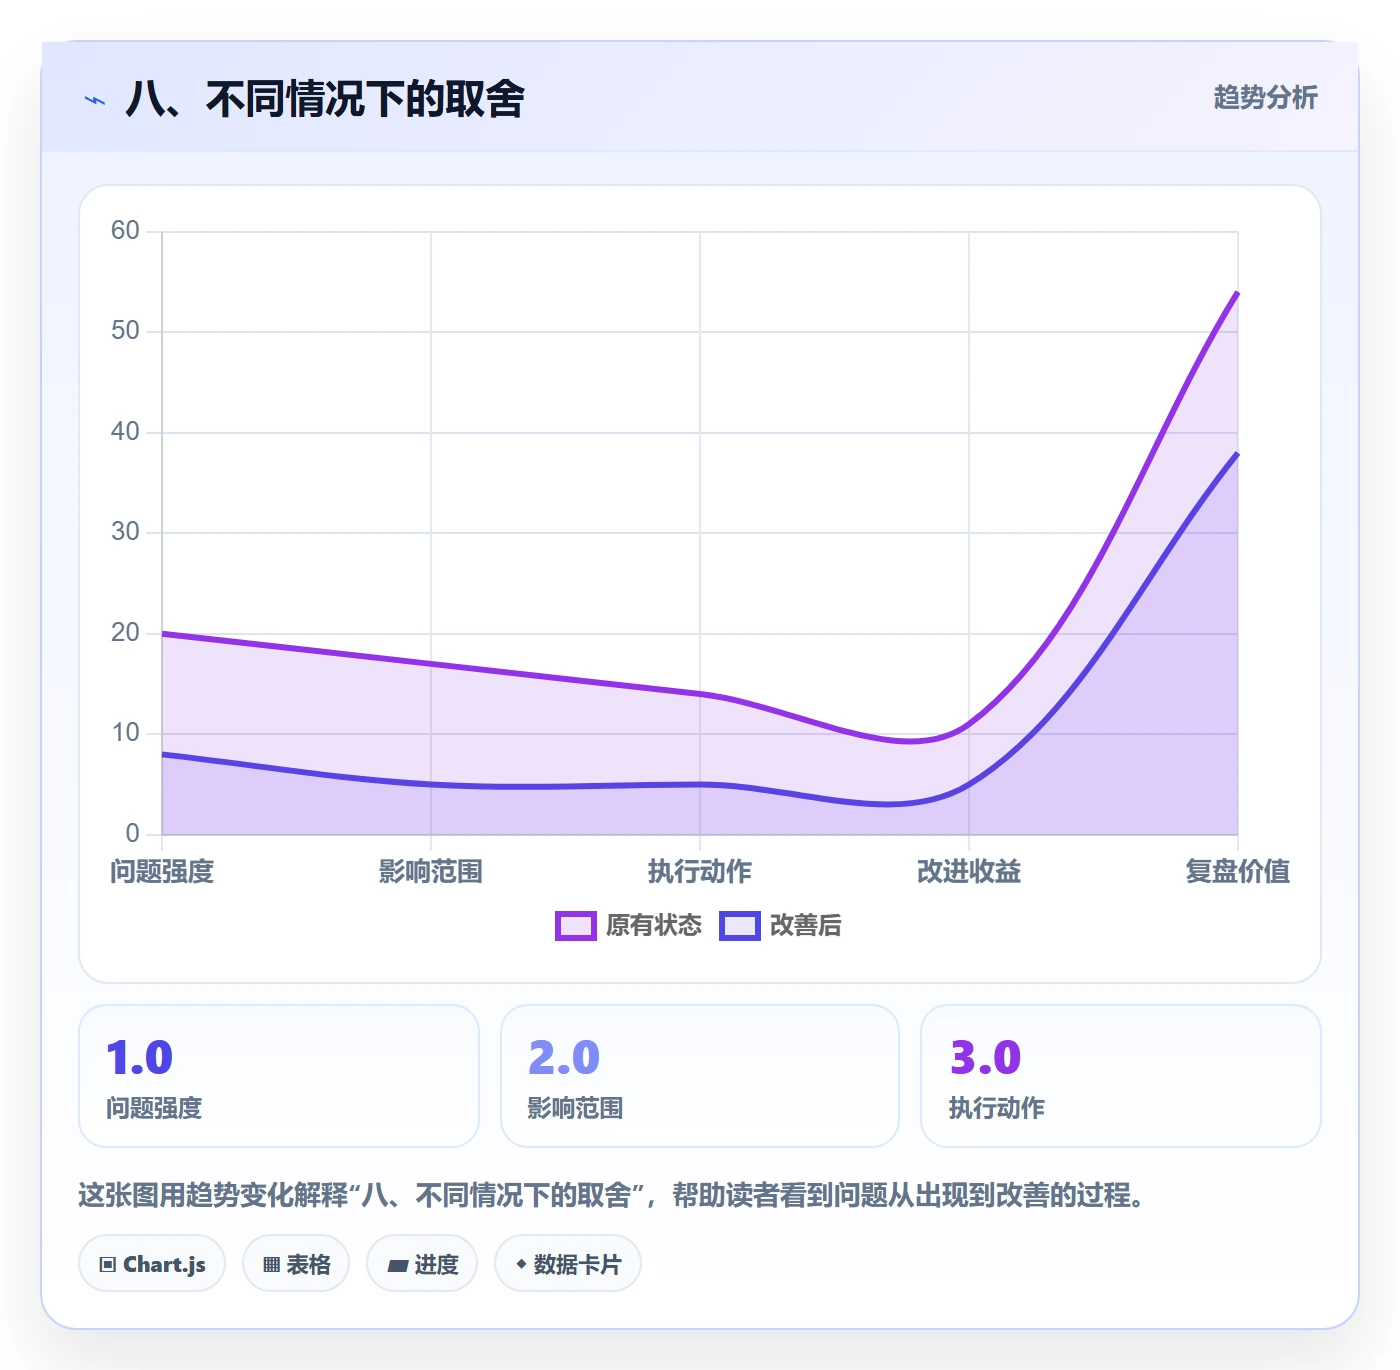Click the 复盘价值 x-axis label
The image size is (1400, 1370).
[x=1238, y=872]
